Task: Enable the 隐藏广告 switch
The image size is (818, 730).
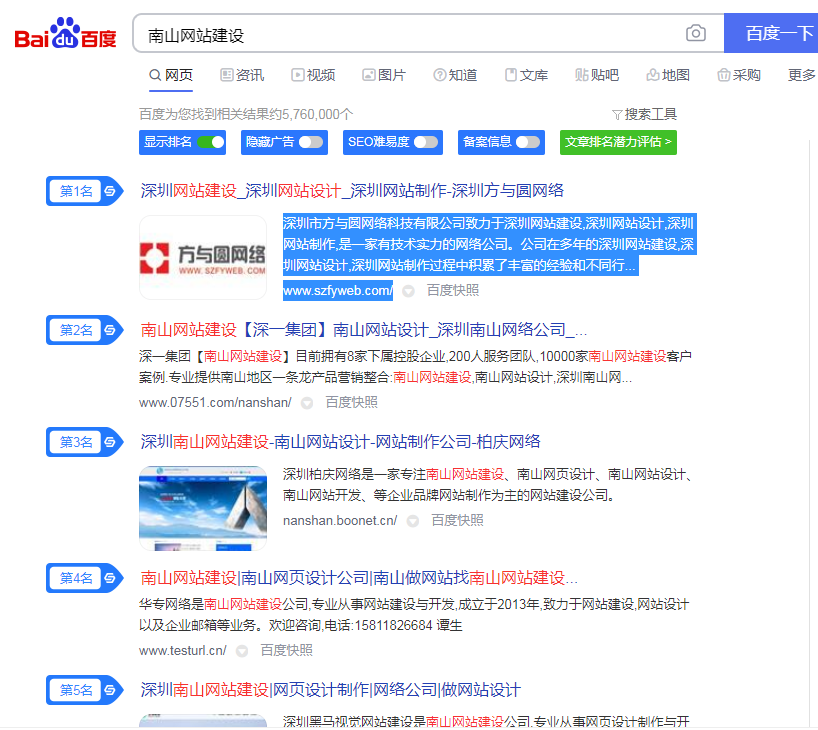Action: tap(311, 142)
